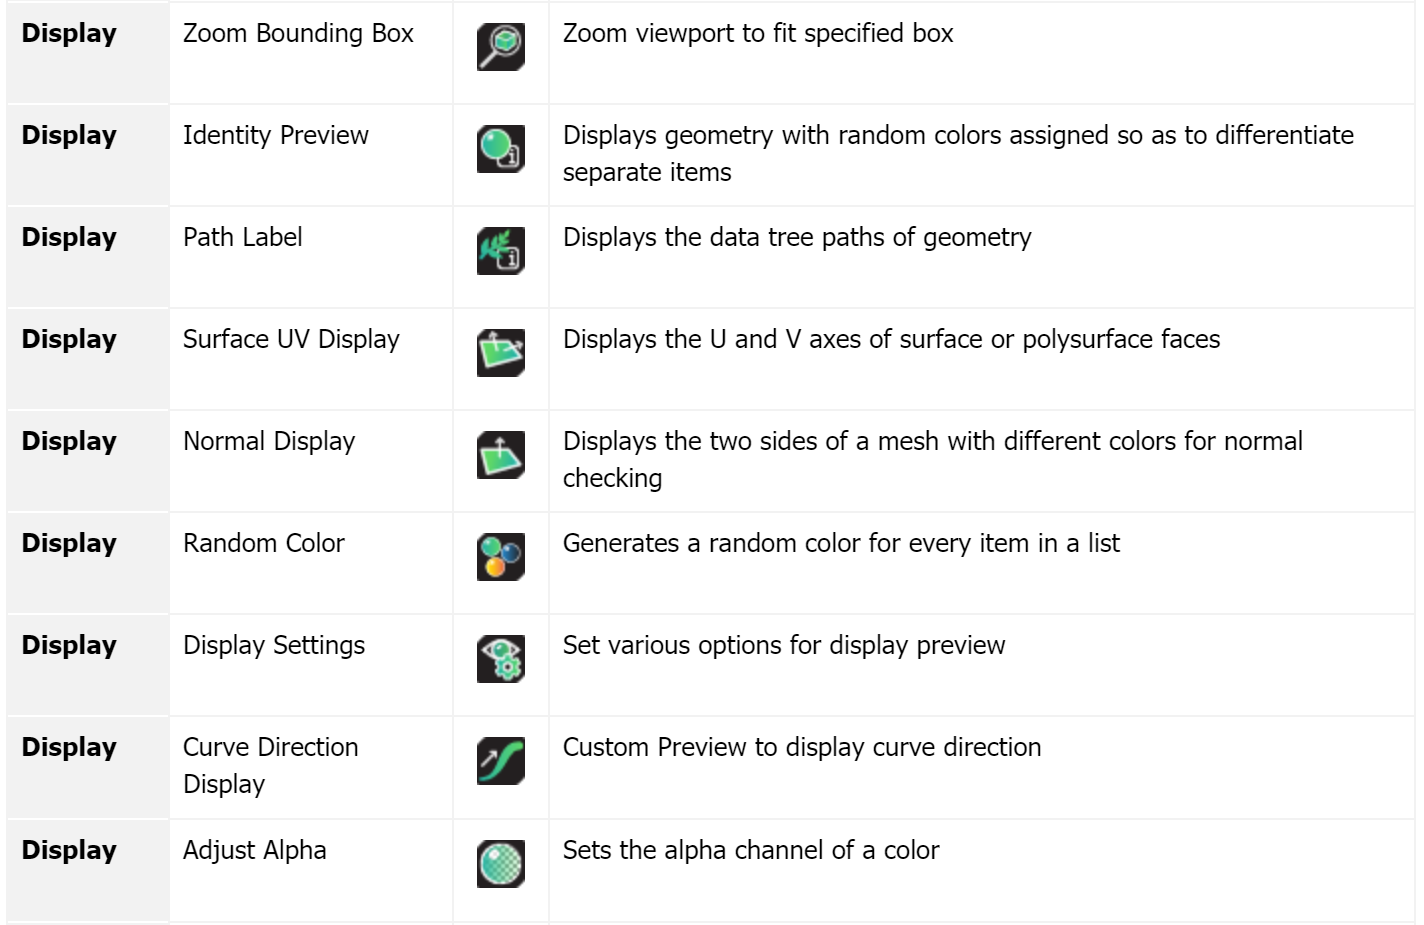
Task: Click 'Sets the alpha channel of a color' text
Action: coord(751,850)
